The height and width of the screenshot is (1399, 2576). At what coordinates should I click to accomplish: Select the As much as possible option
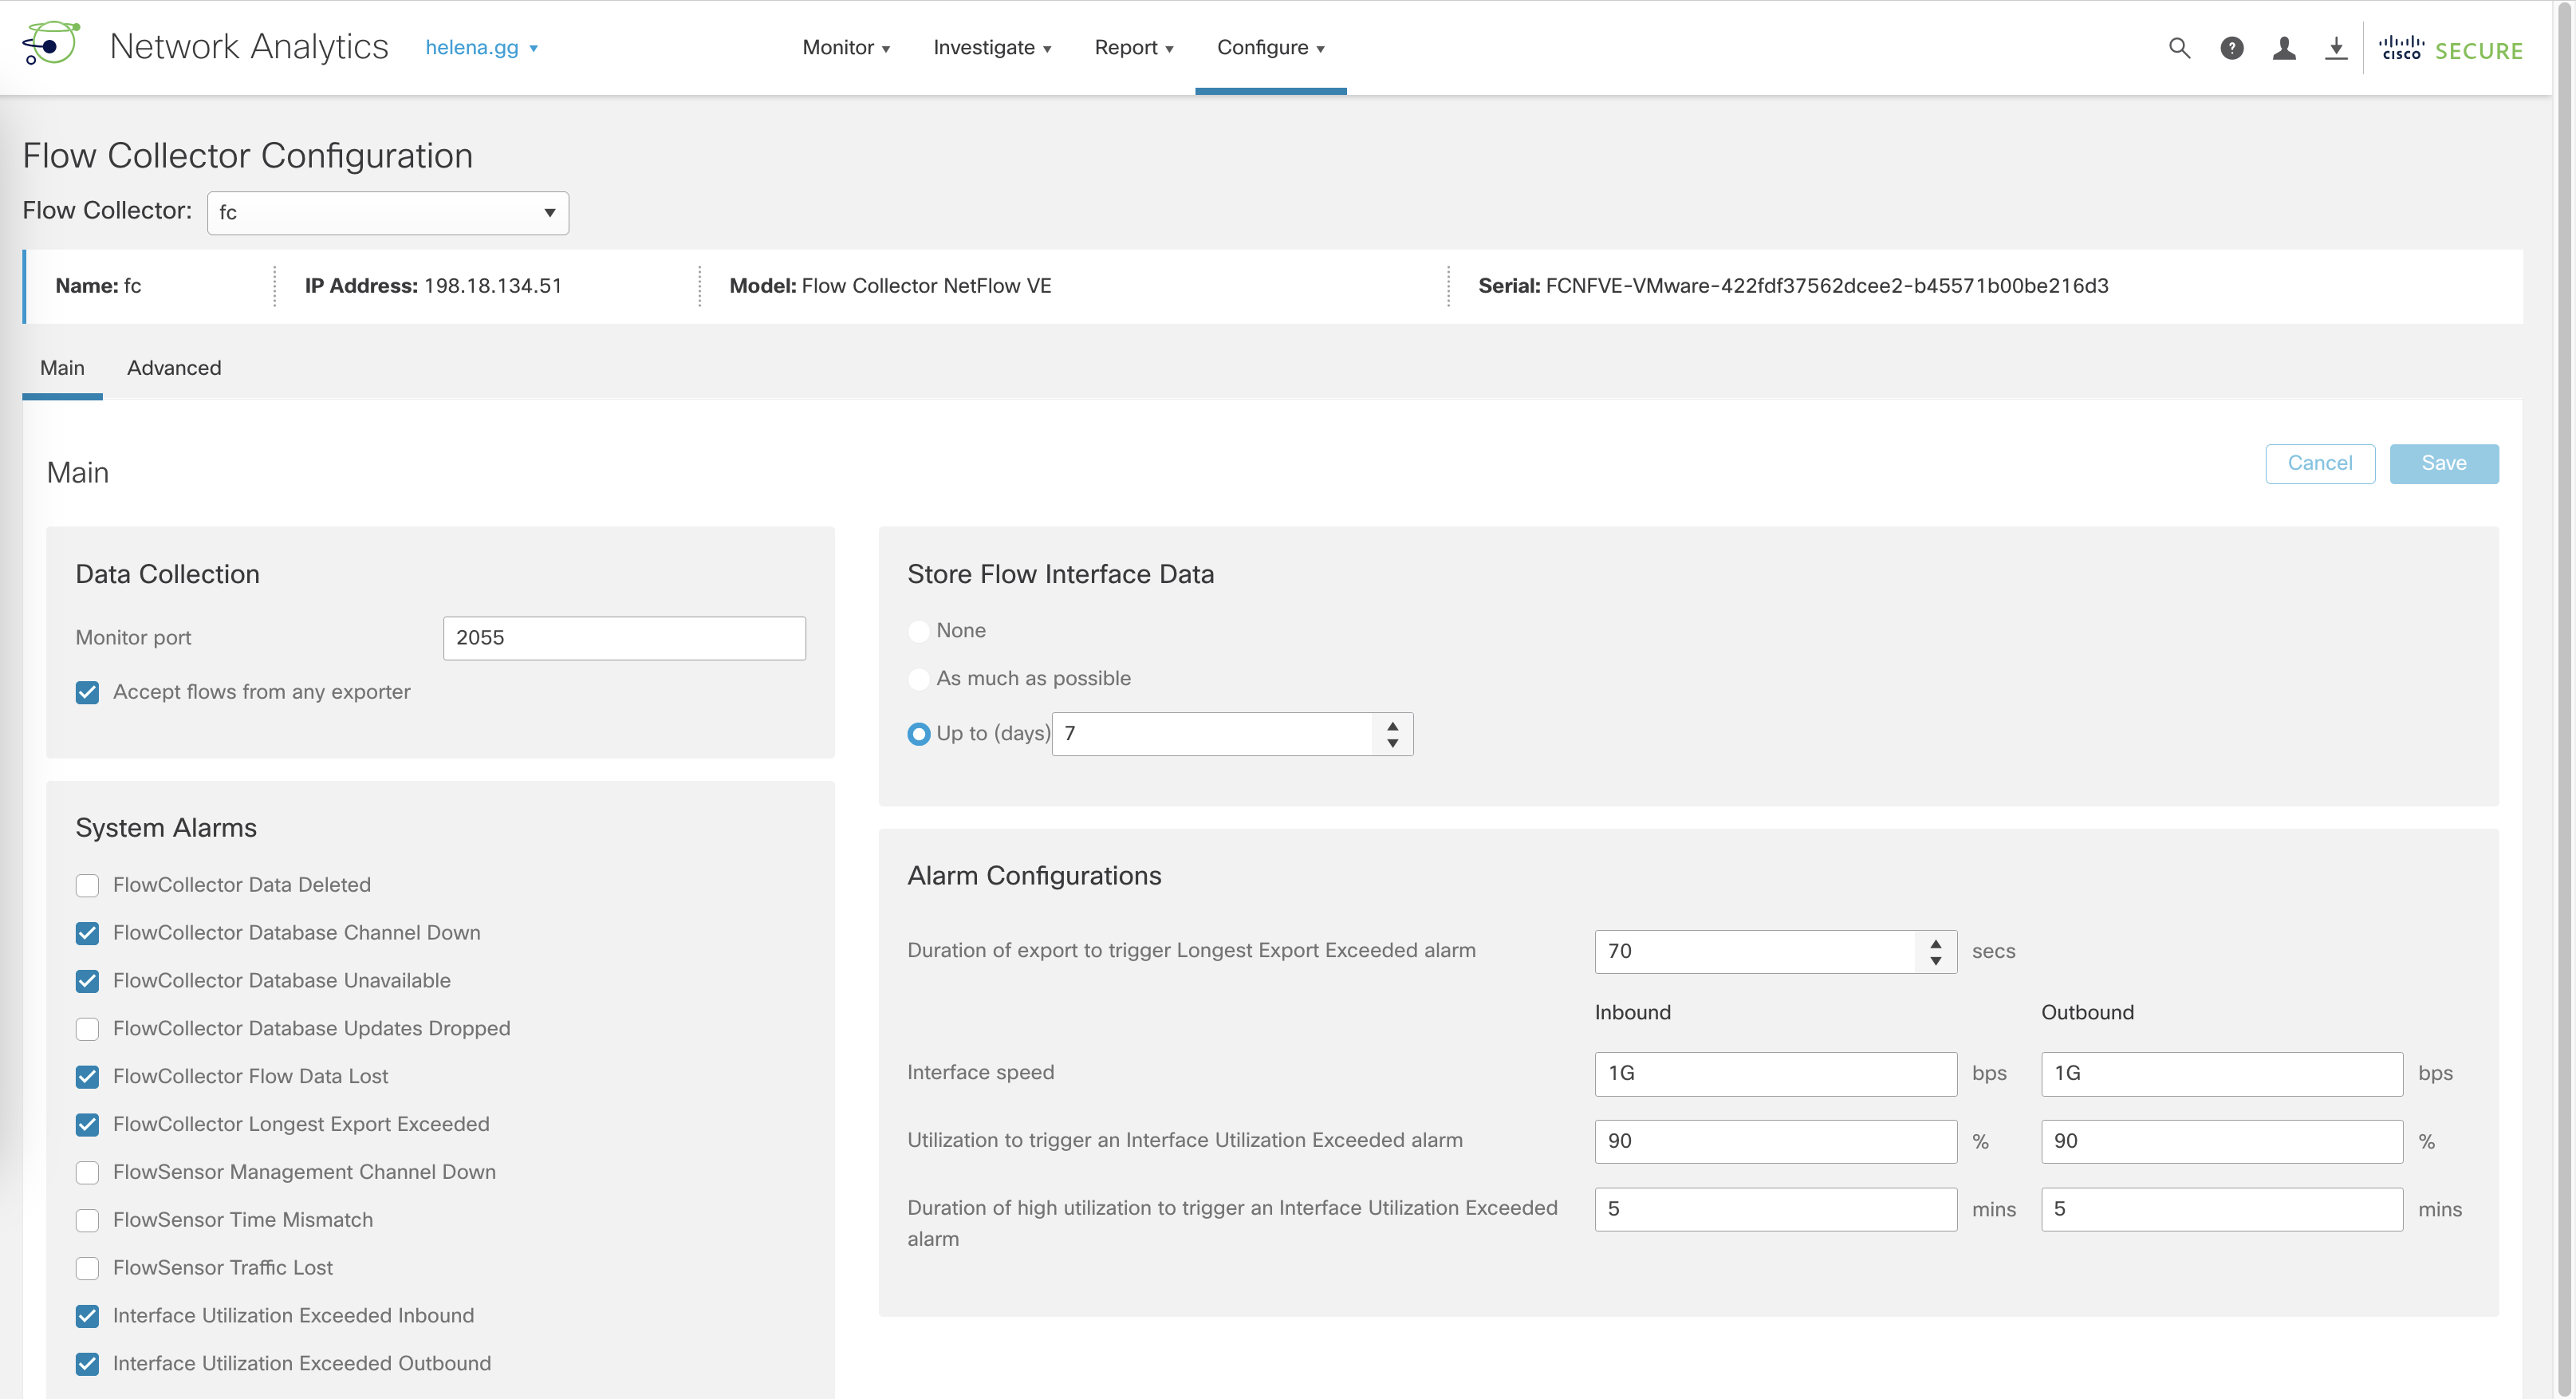(918, 679)
